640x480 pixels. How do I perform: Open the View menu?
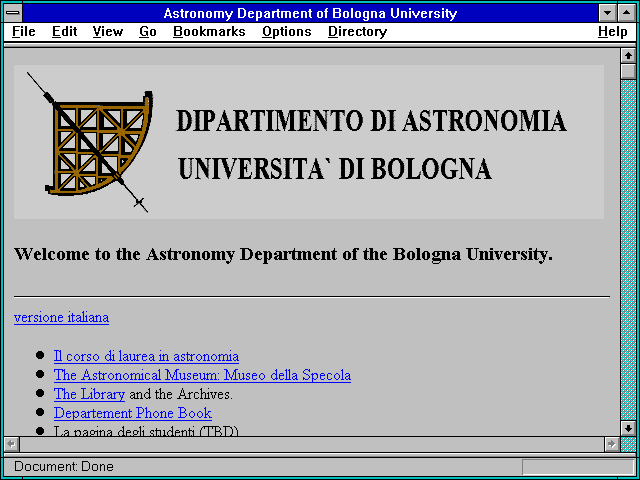pos(108,32)
